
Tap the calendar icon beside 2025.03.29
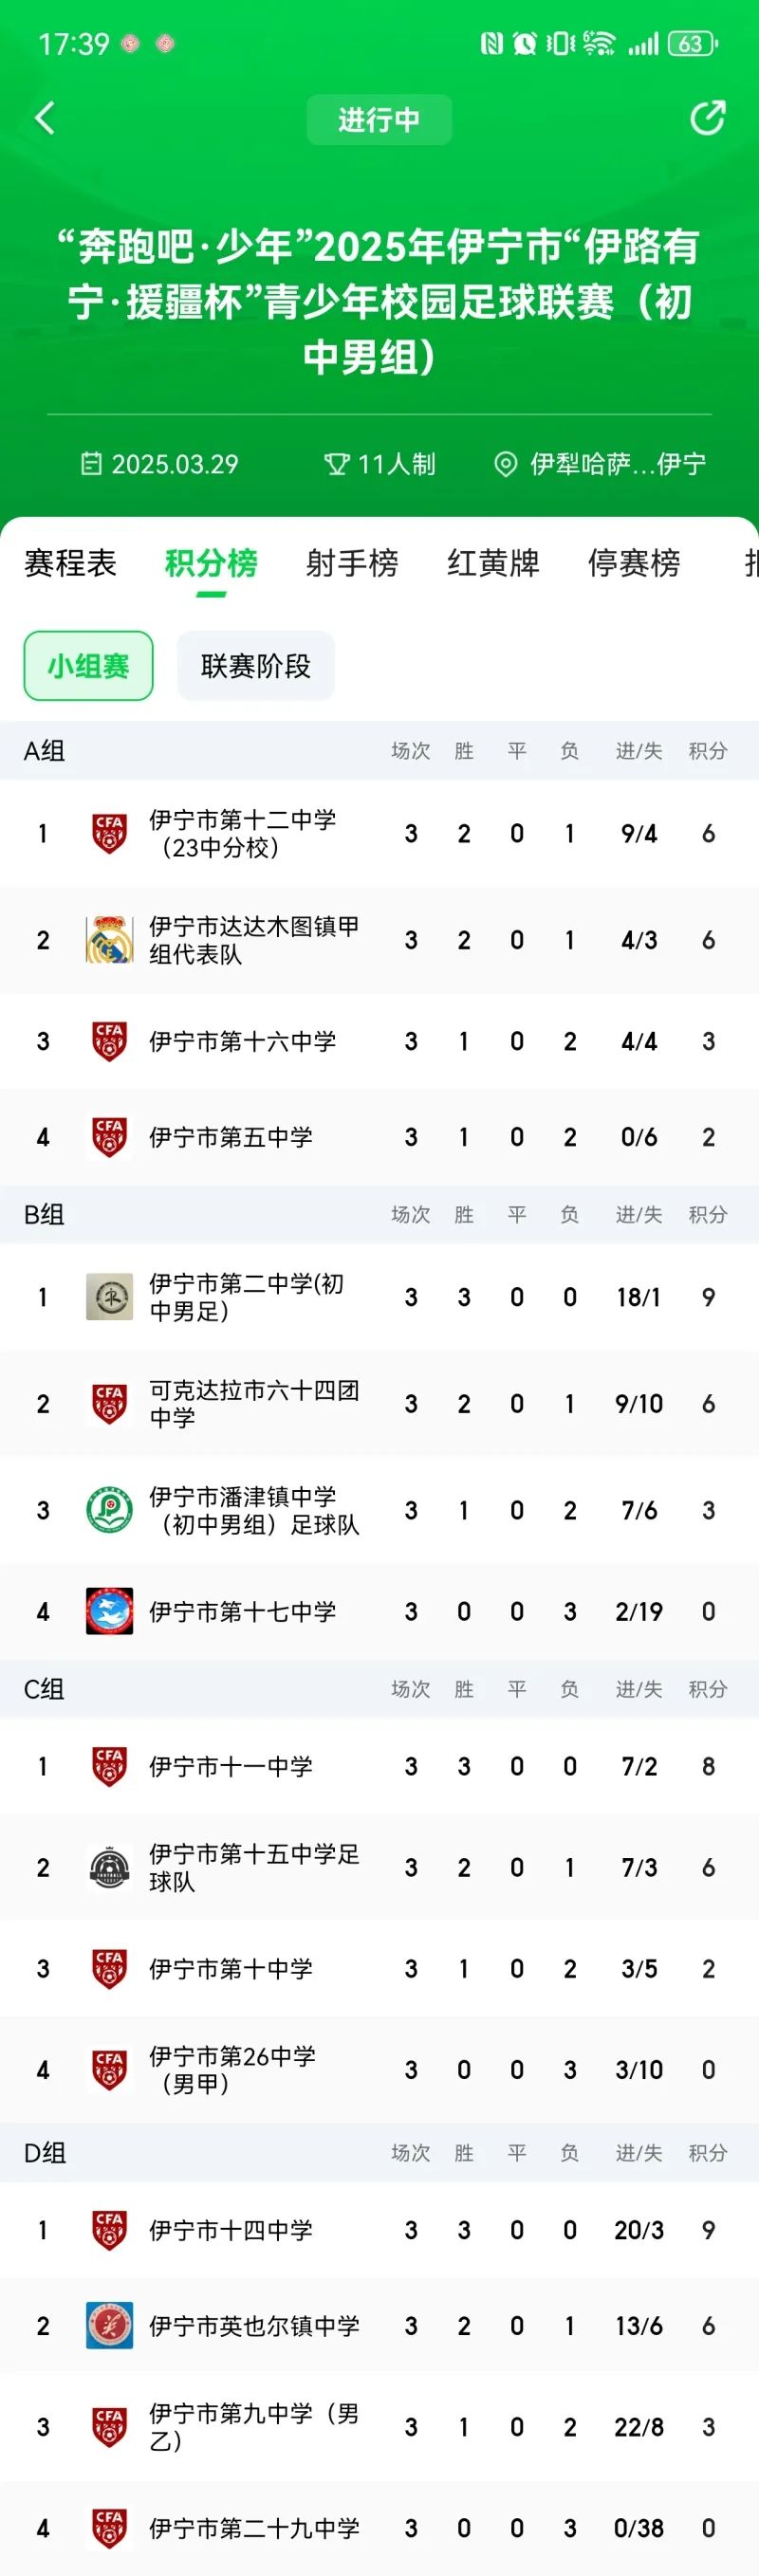(91, 464)
